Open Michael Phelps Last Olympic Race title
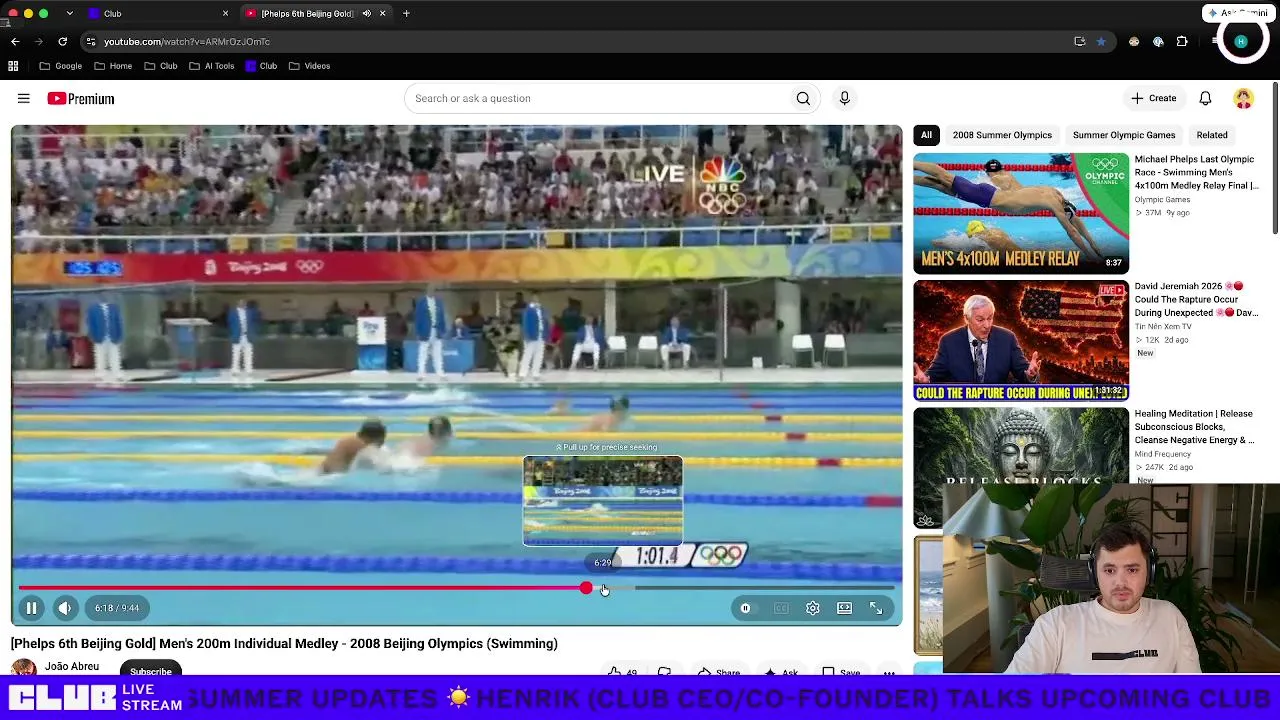This screenshot has width=1280, height=720. (x=1196, y=172)
